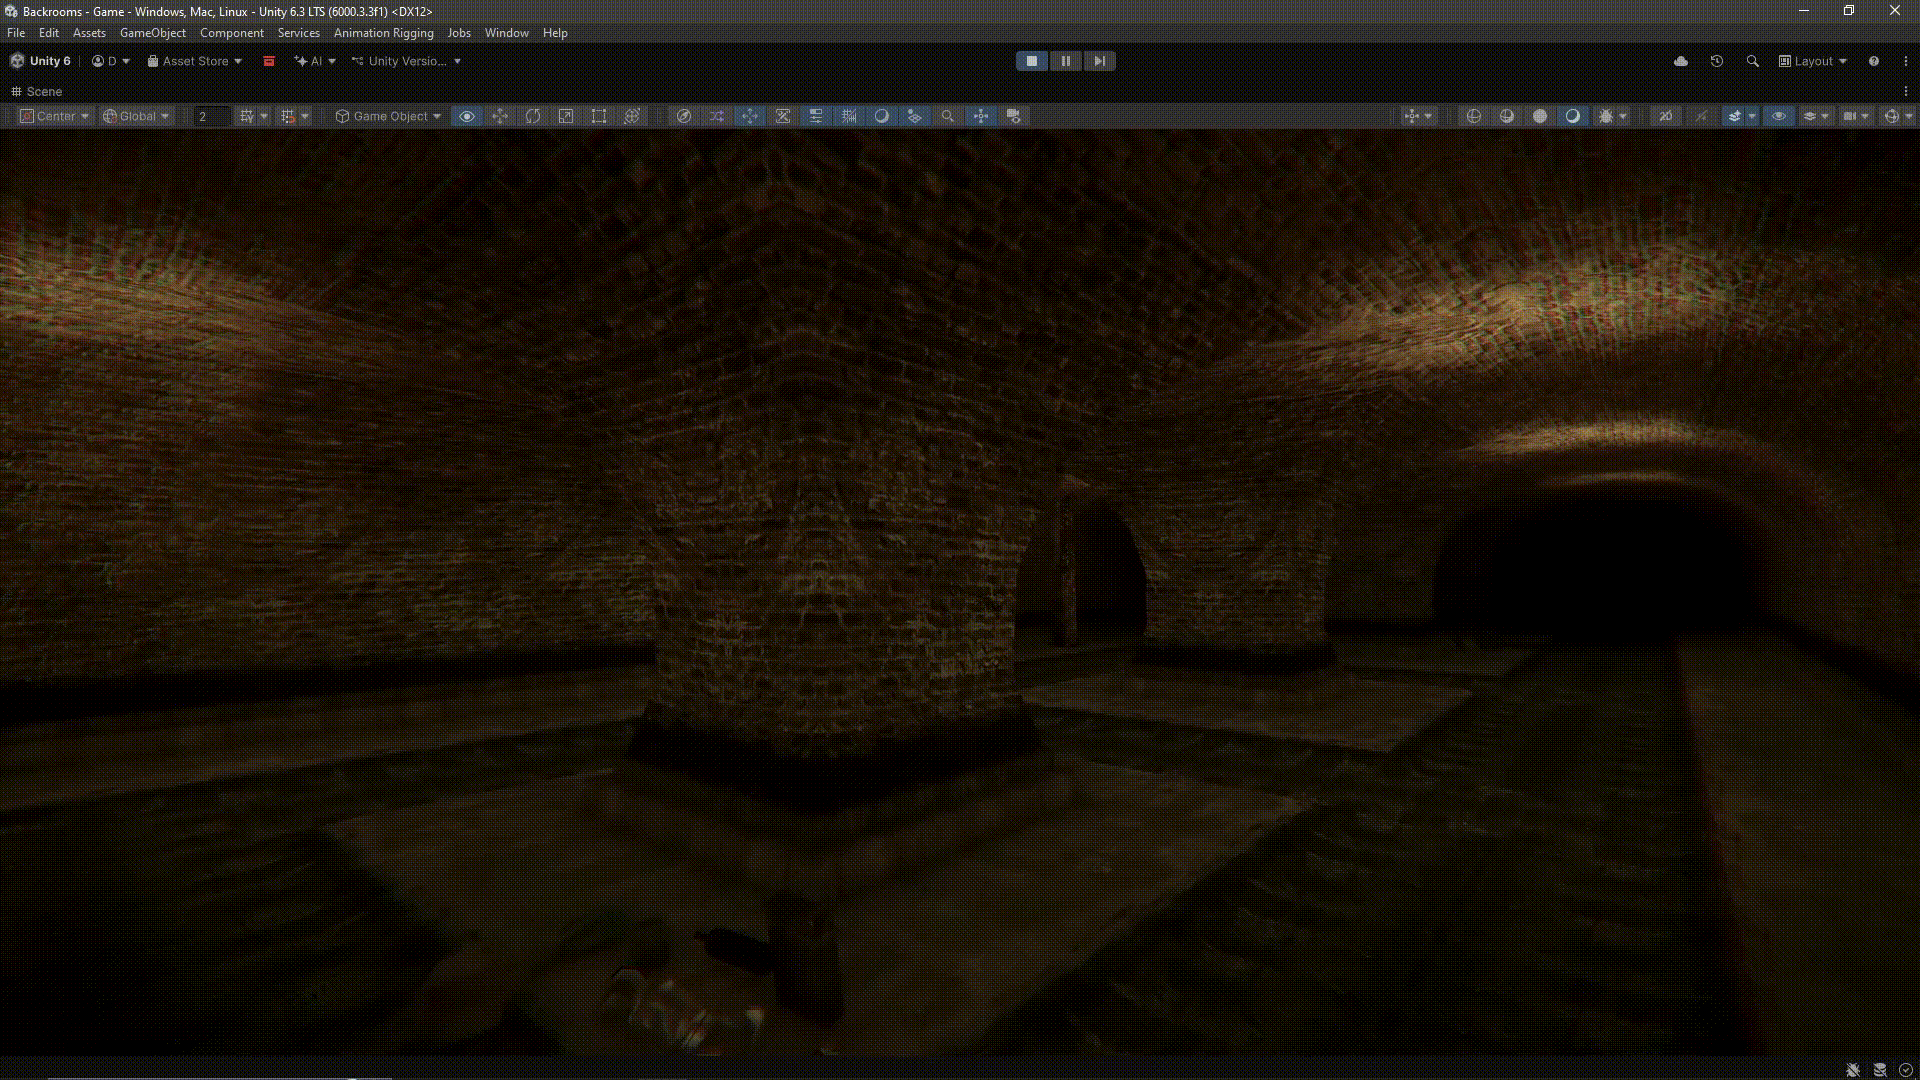Open the Layout dropdown
Image resolution: width=1920 pixels, height=1080 pixels.
[1813, 61]
